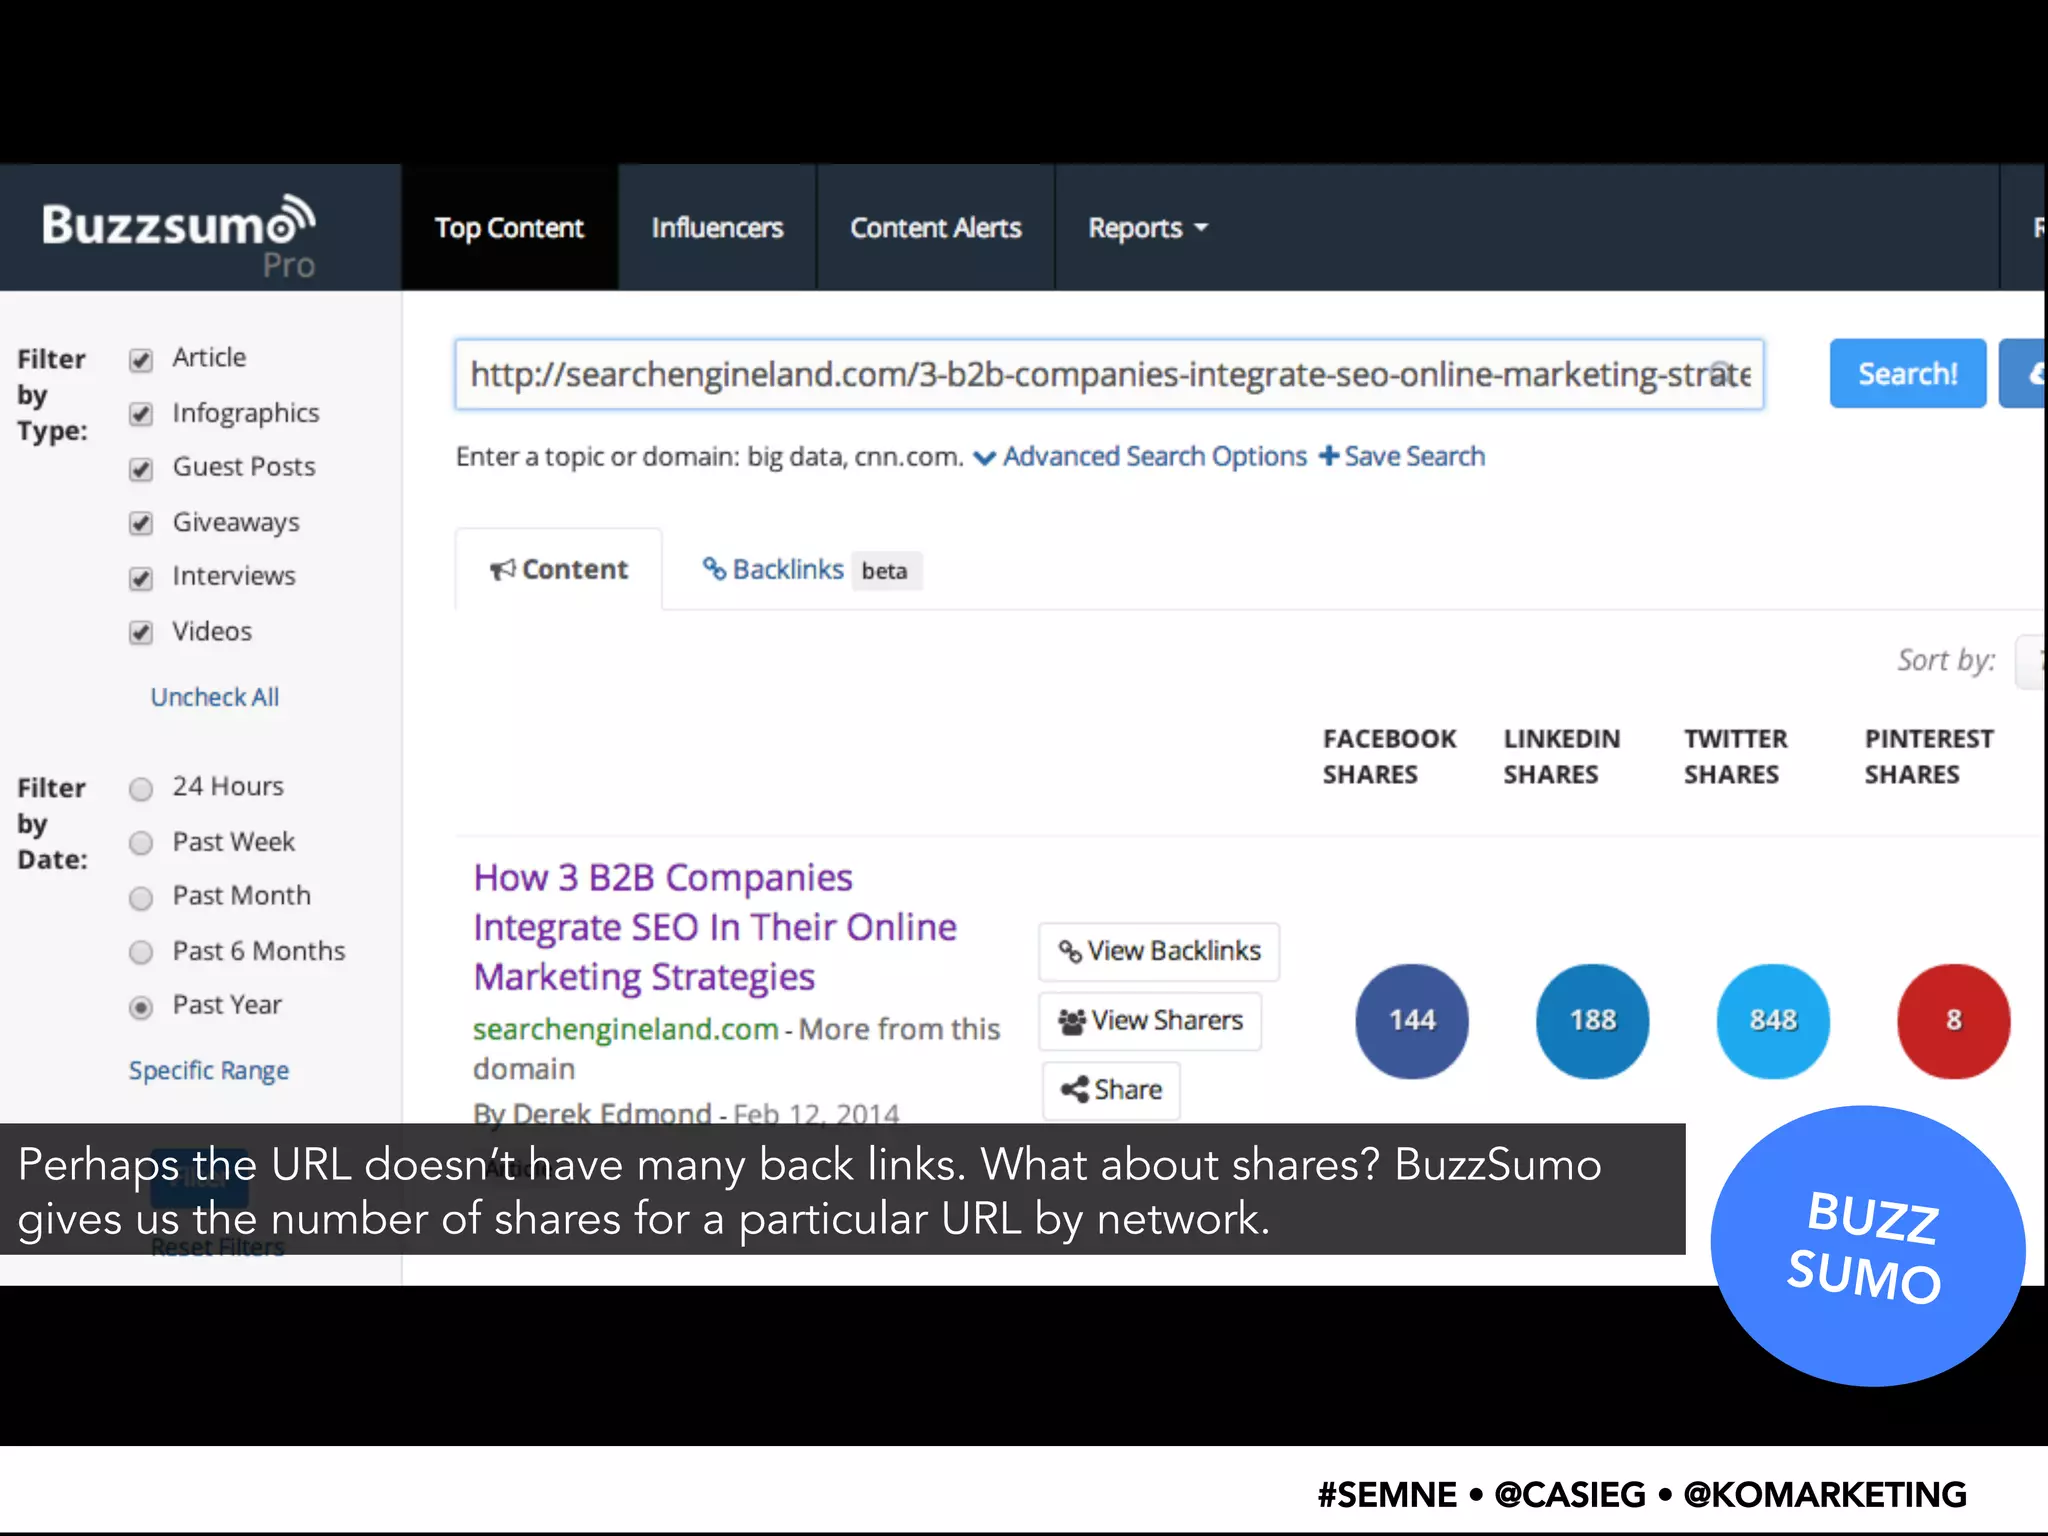Click the megaphone icon on Content tab

pyautogui.click(x=502, y=570)
